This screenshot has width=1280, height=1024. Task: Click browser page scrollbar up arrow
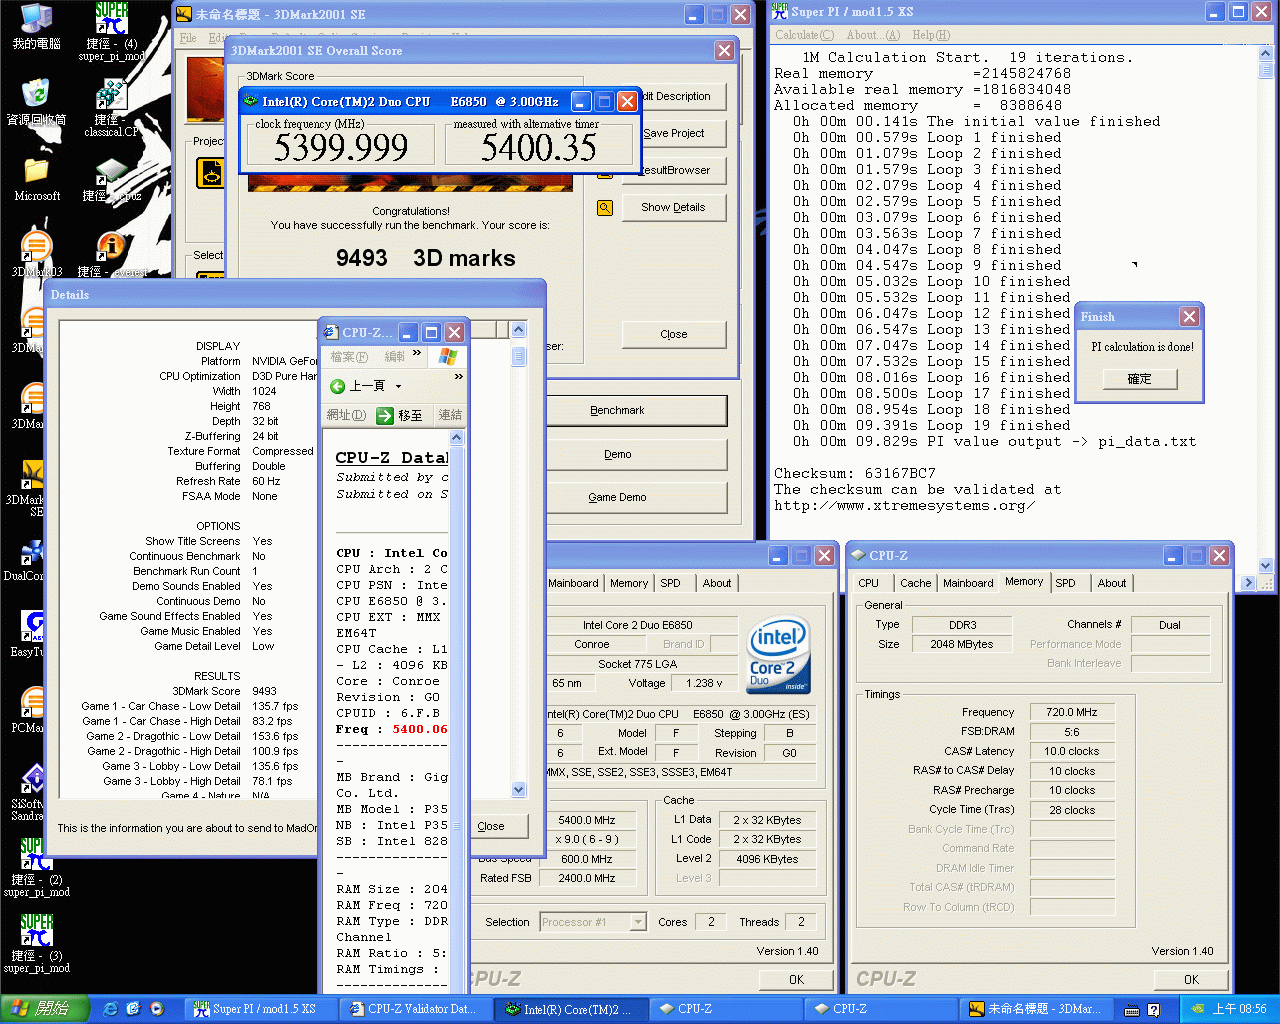coord(457,438)
